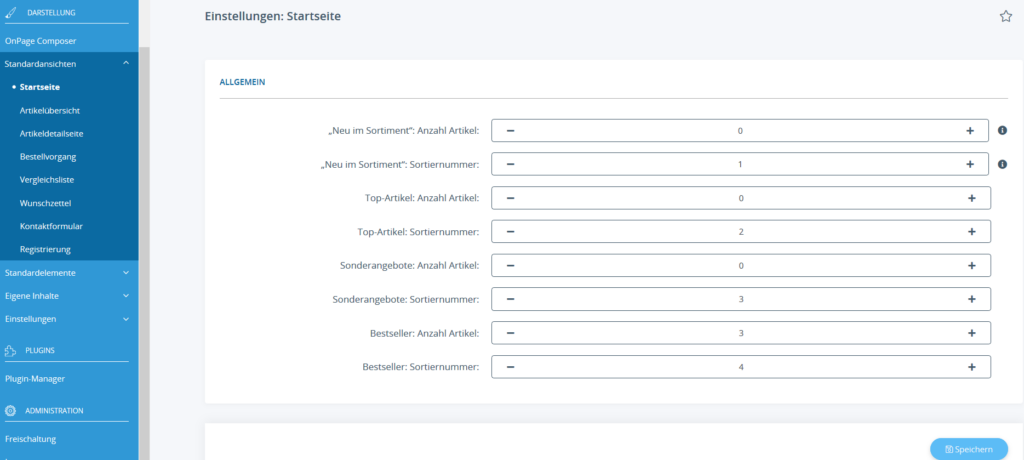1024x460 pixels.
Task: Click the Einstellungen: Startseite page title
Action: 272,16
